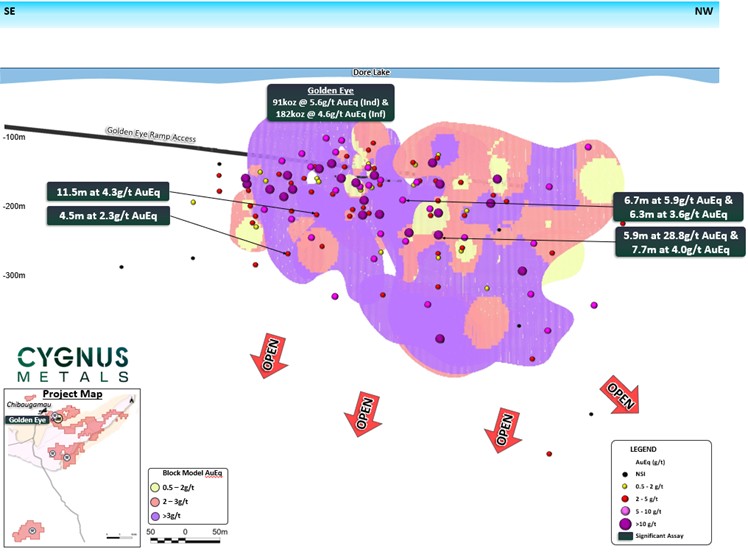Click the 4.5m at 2.3g/t AuEq label

109,214
